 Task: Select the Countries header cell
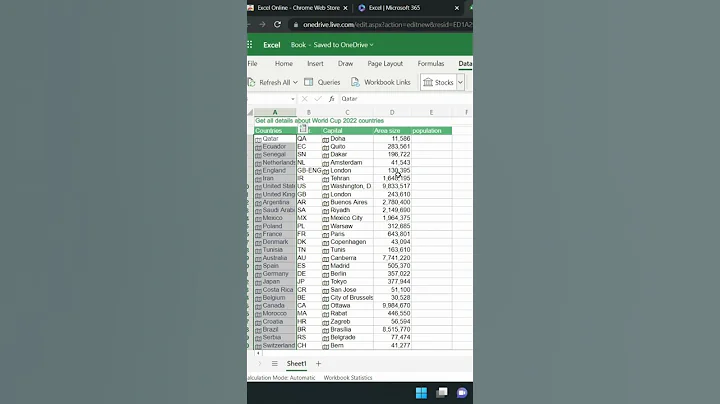pos(275,131)
